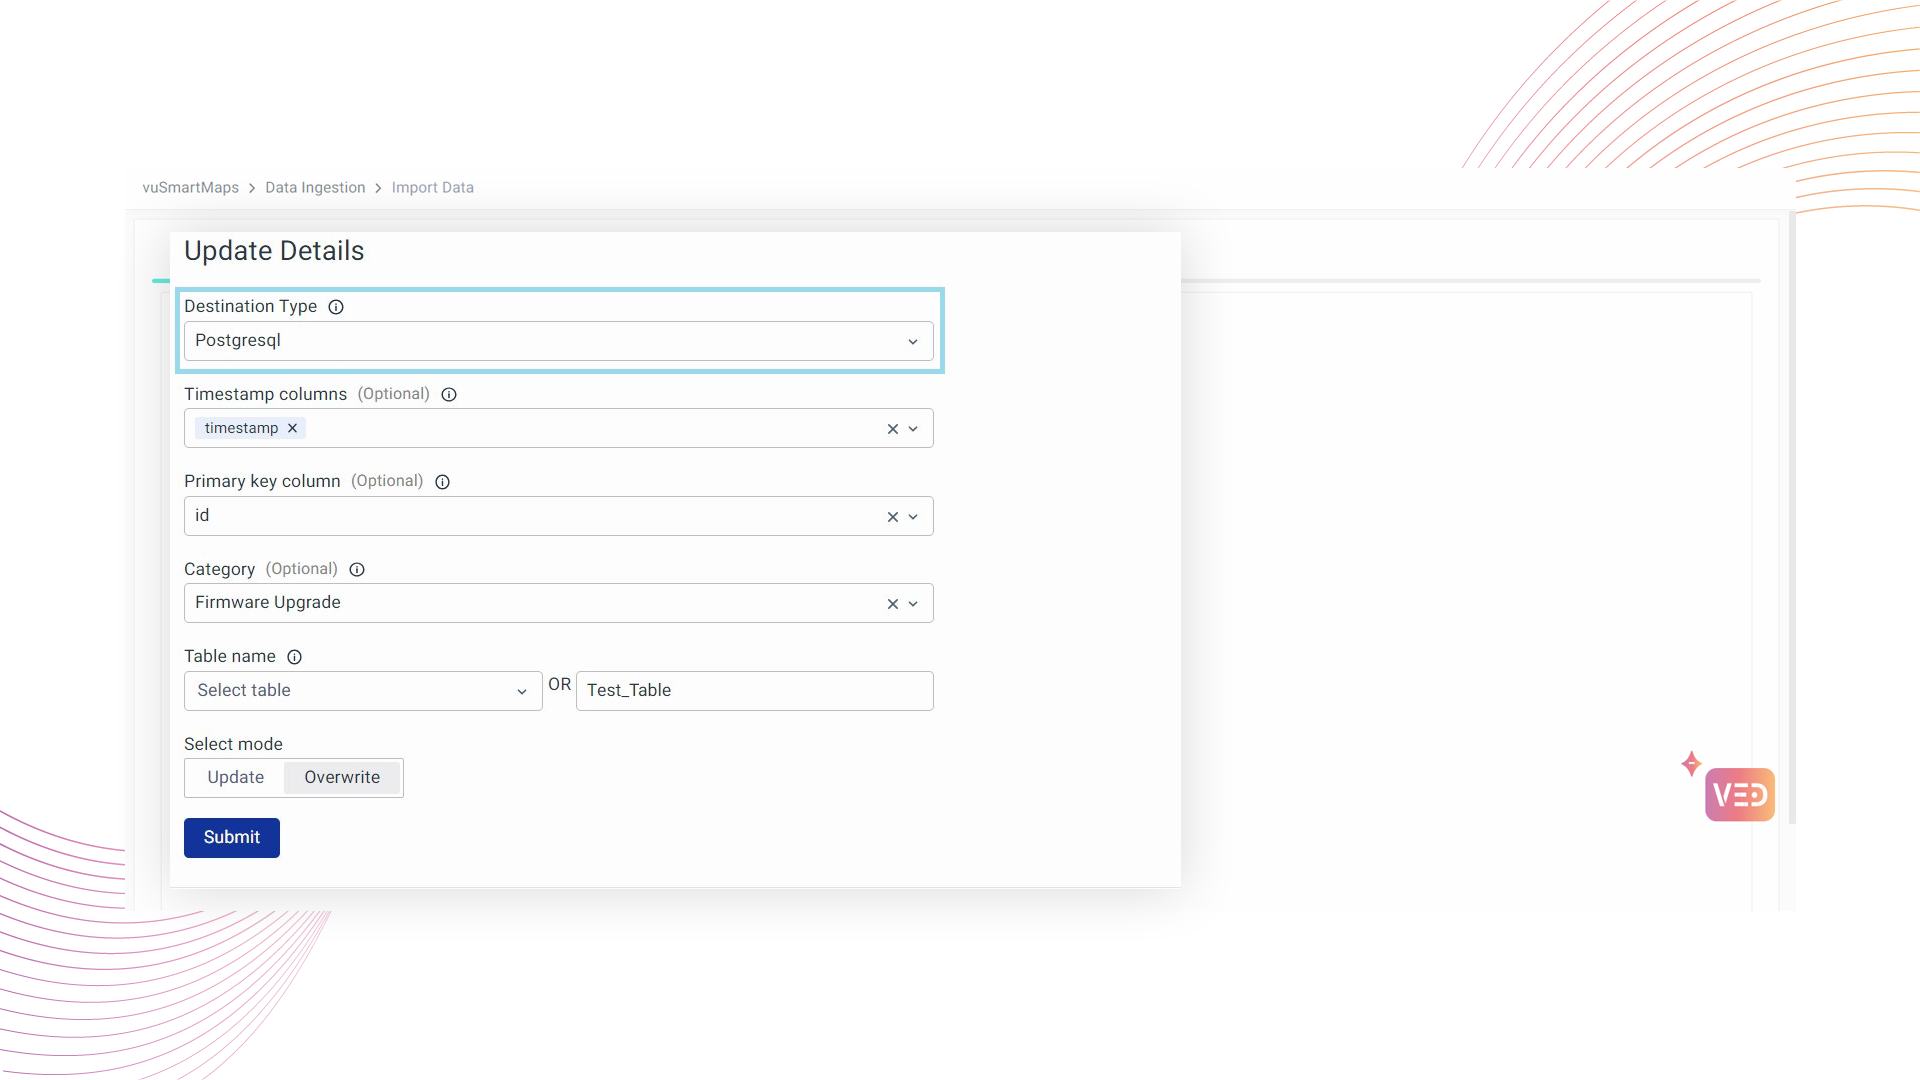Clear all Timestamp columns selections

892,429
